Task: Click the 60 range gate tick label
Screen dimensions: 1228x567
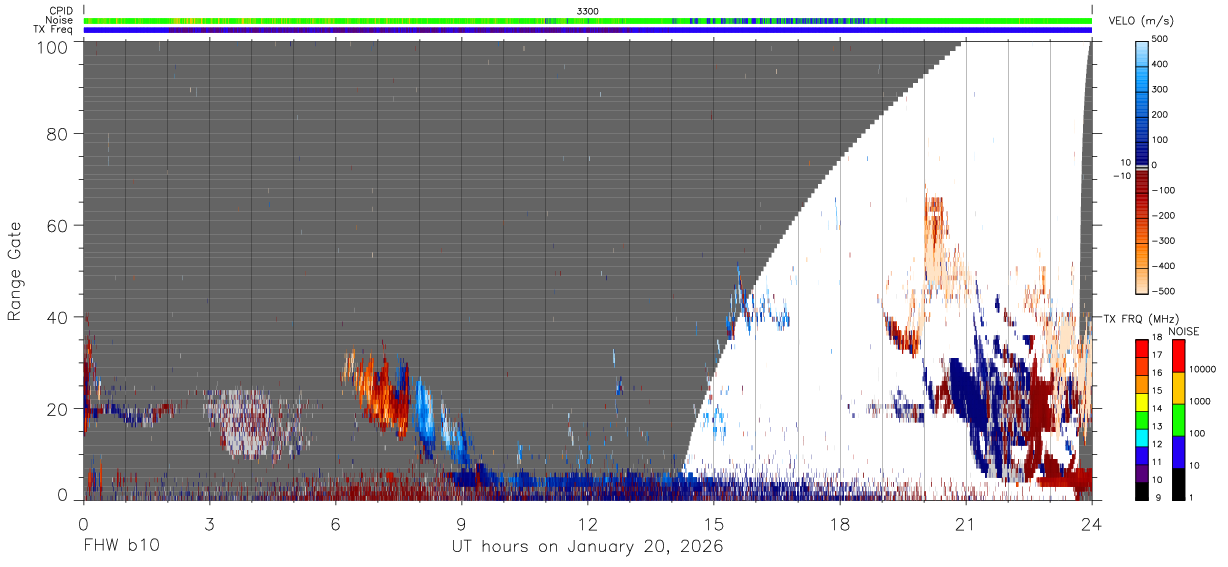Action: [x=57, y=225]
